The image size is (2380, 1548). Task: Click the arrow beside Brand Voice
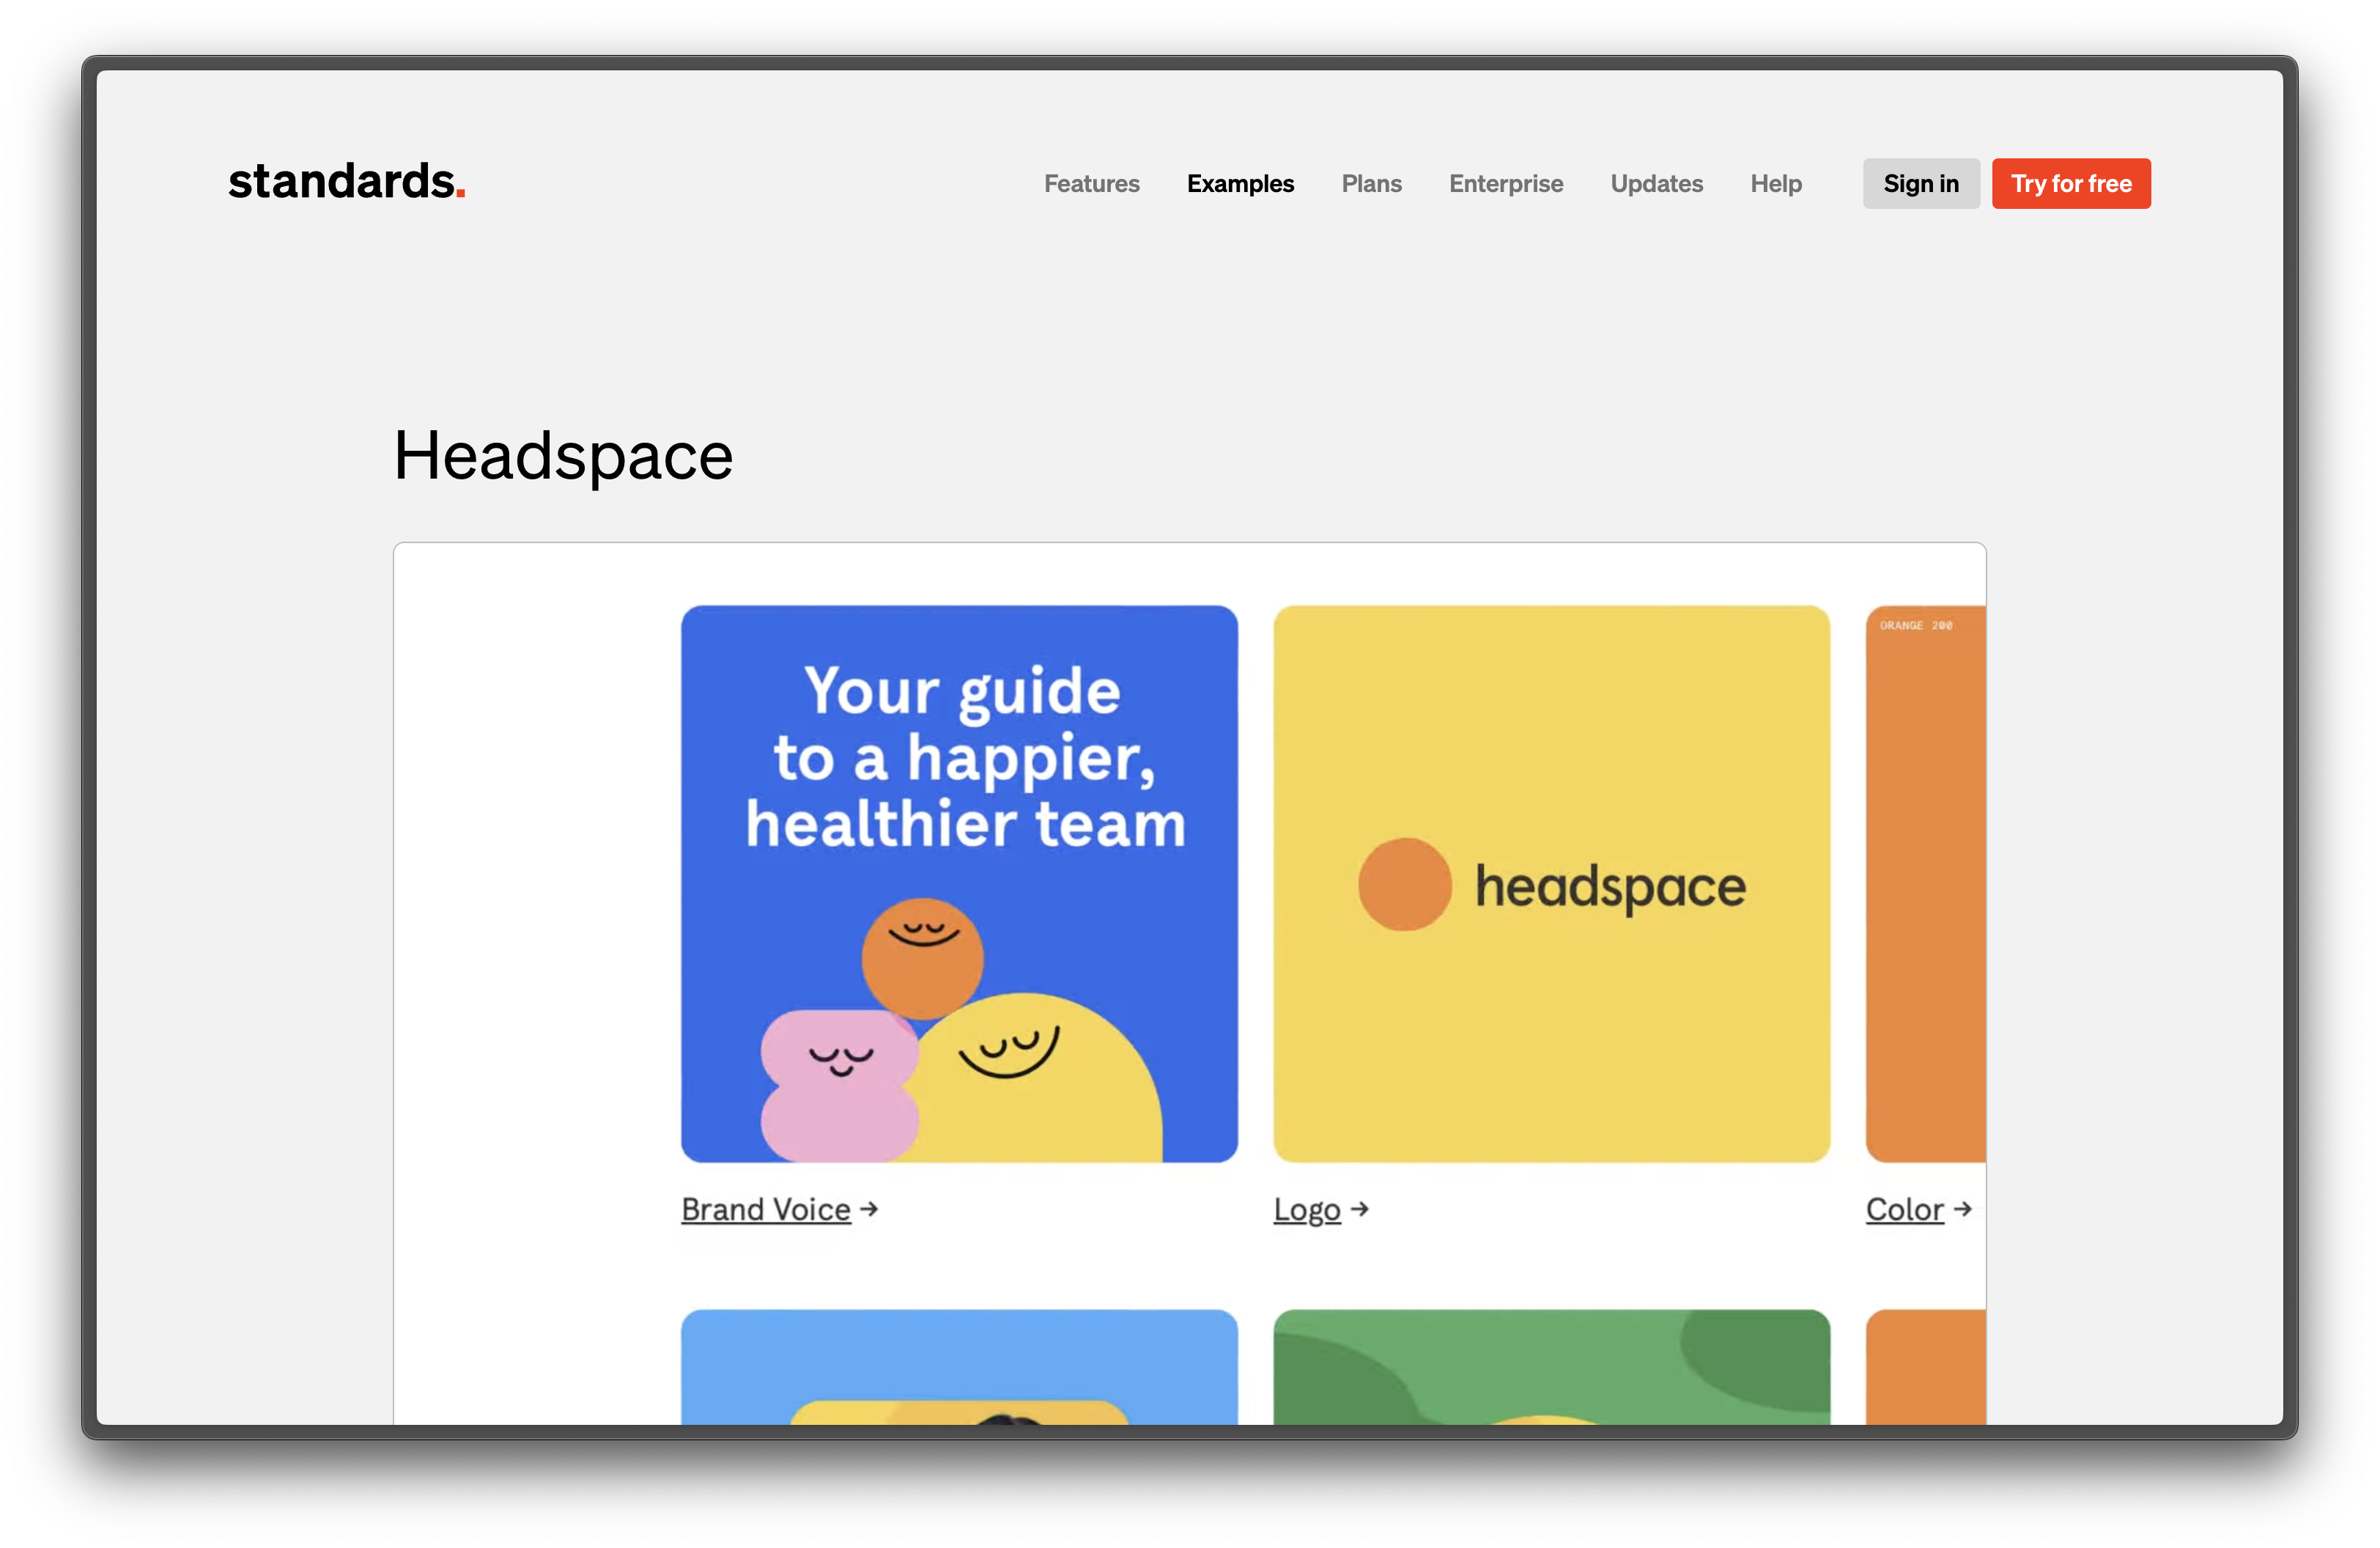pos(869,1209)
